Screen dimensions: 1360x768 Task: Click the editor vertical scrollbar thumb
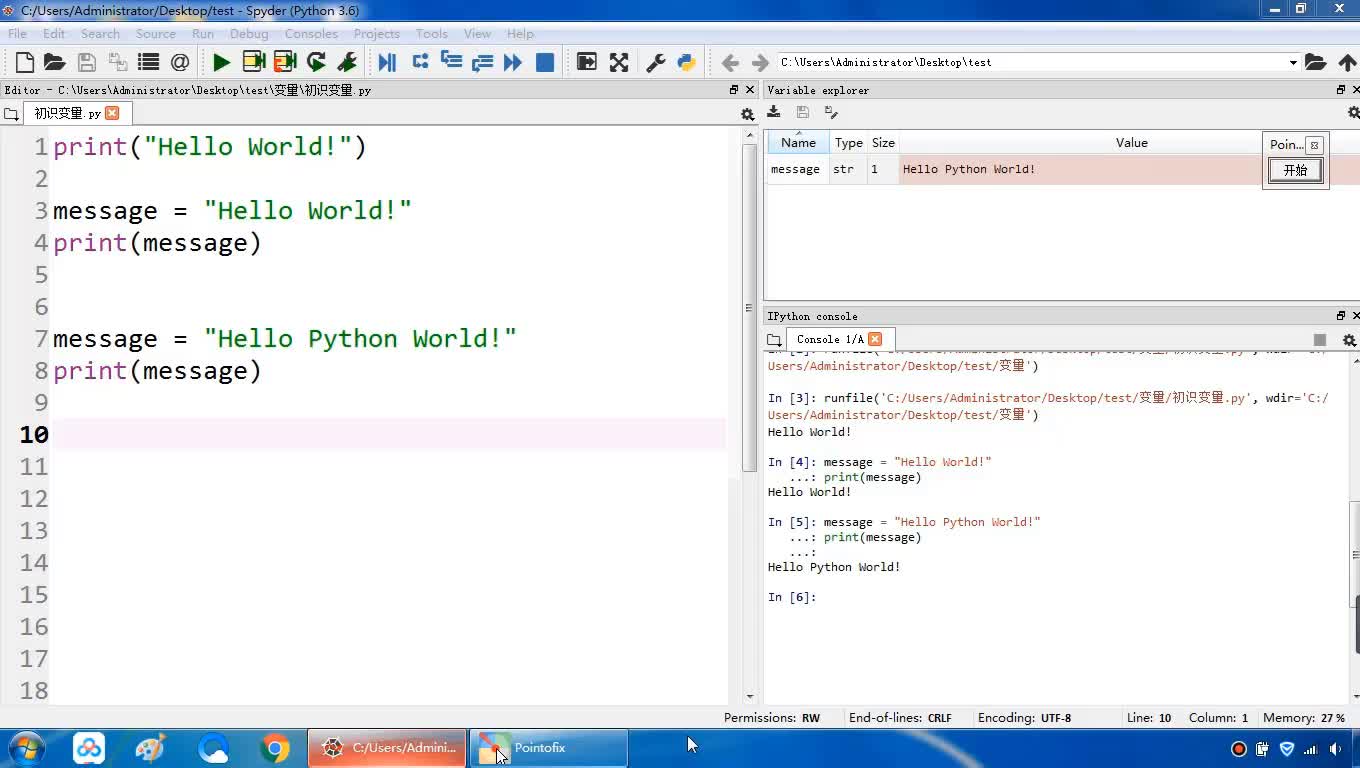[750, 308]
